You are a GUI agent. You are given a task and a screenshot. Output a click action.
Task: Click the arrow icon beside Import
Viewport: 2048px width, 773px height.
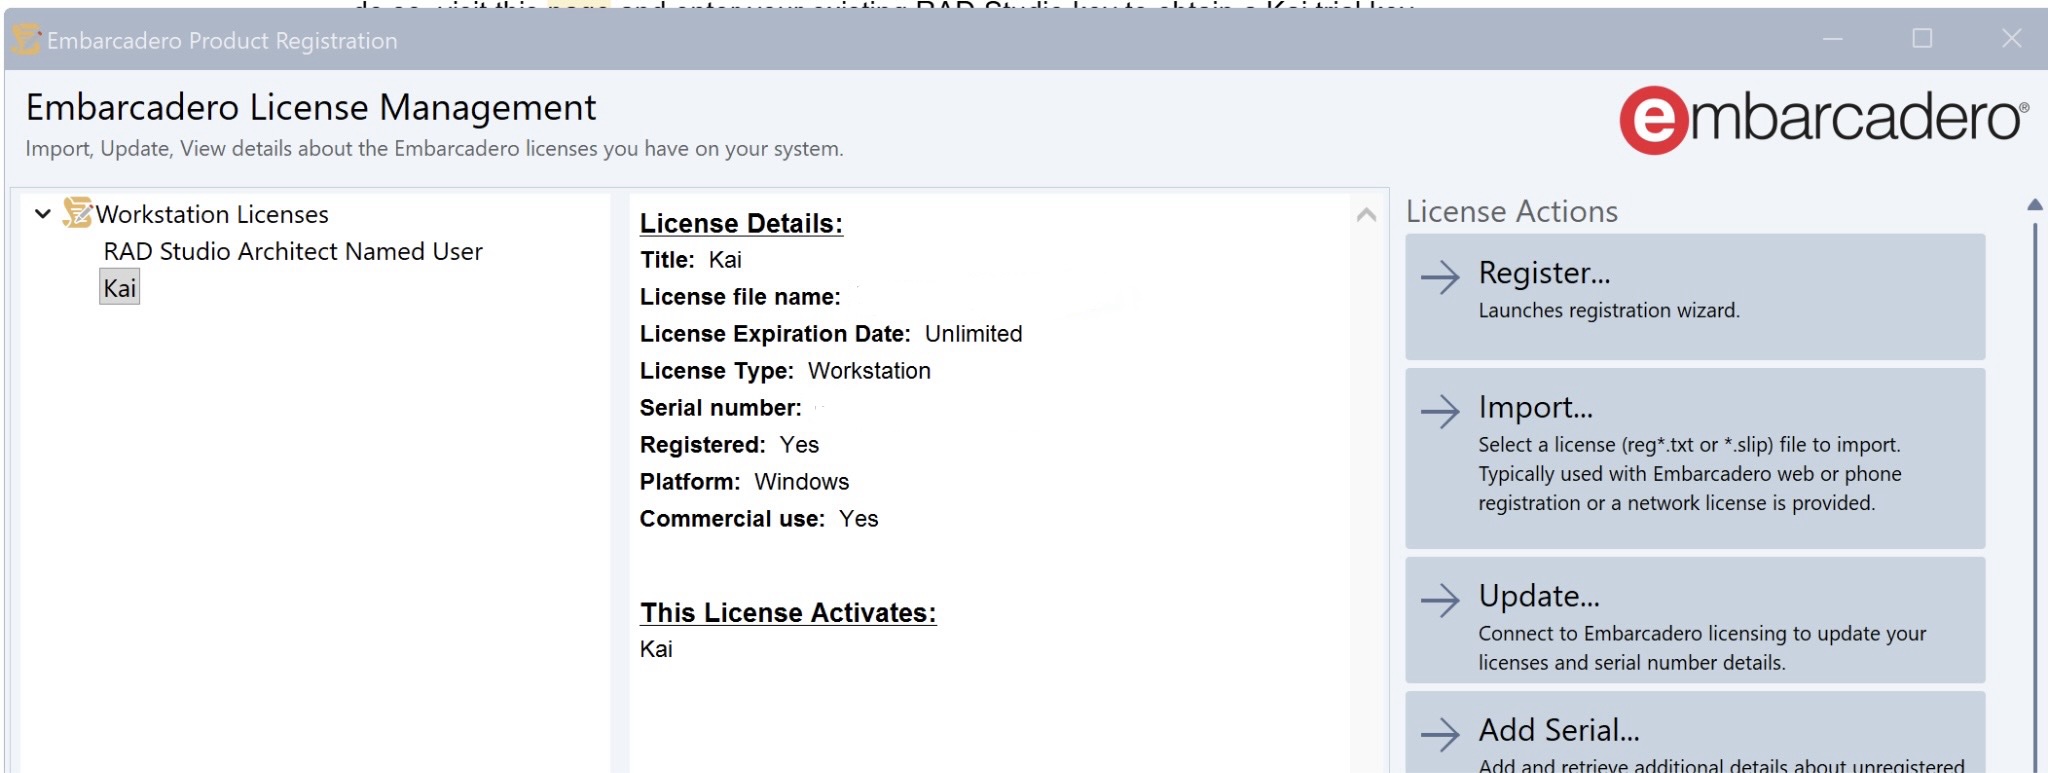[x=1440, y=411]
